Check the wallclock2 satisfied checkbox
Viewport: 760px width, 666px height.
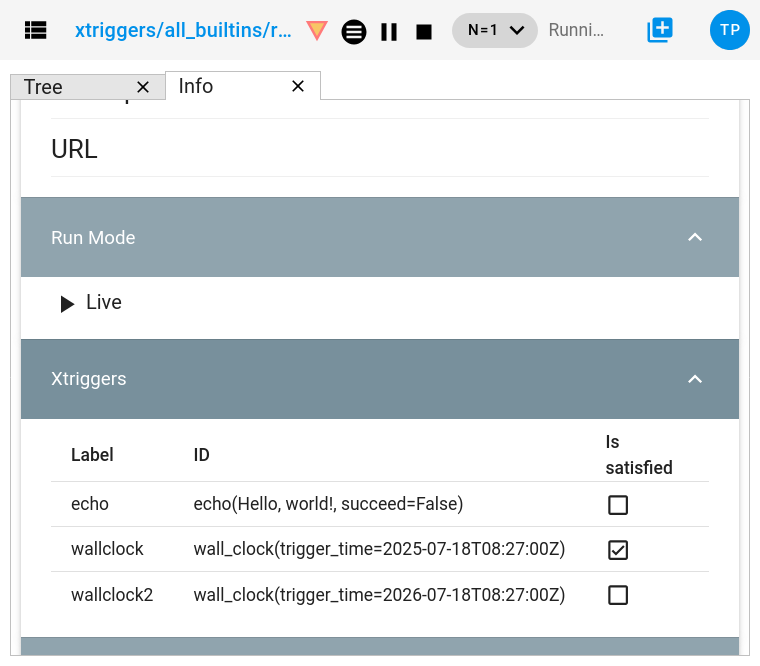coord(618,595)
